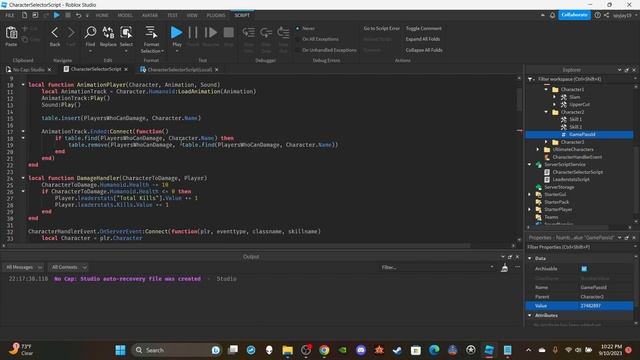
Task: Click the Windows Start button
Action: (120, 350)
